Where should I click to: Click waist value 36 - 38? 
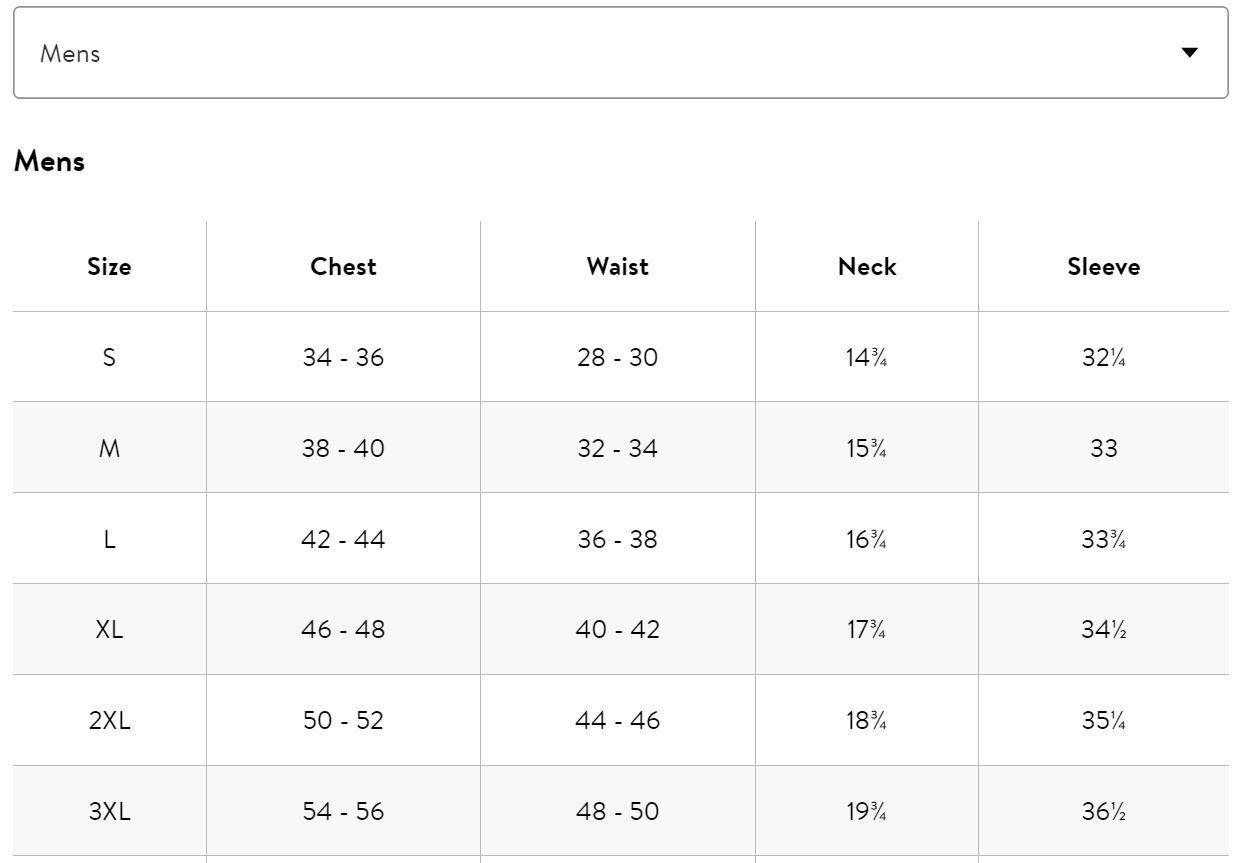tap(617, 539)
